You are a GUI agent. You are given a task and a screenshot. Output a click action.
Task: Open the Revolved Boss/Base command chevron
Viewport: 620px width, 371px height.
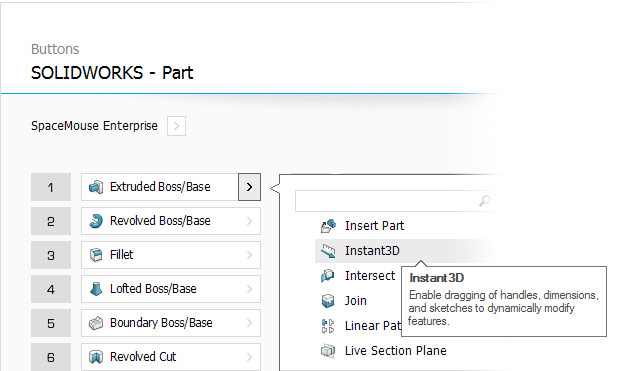249,221
